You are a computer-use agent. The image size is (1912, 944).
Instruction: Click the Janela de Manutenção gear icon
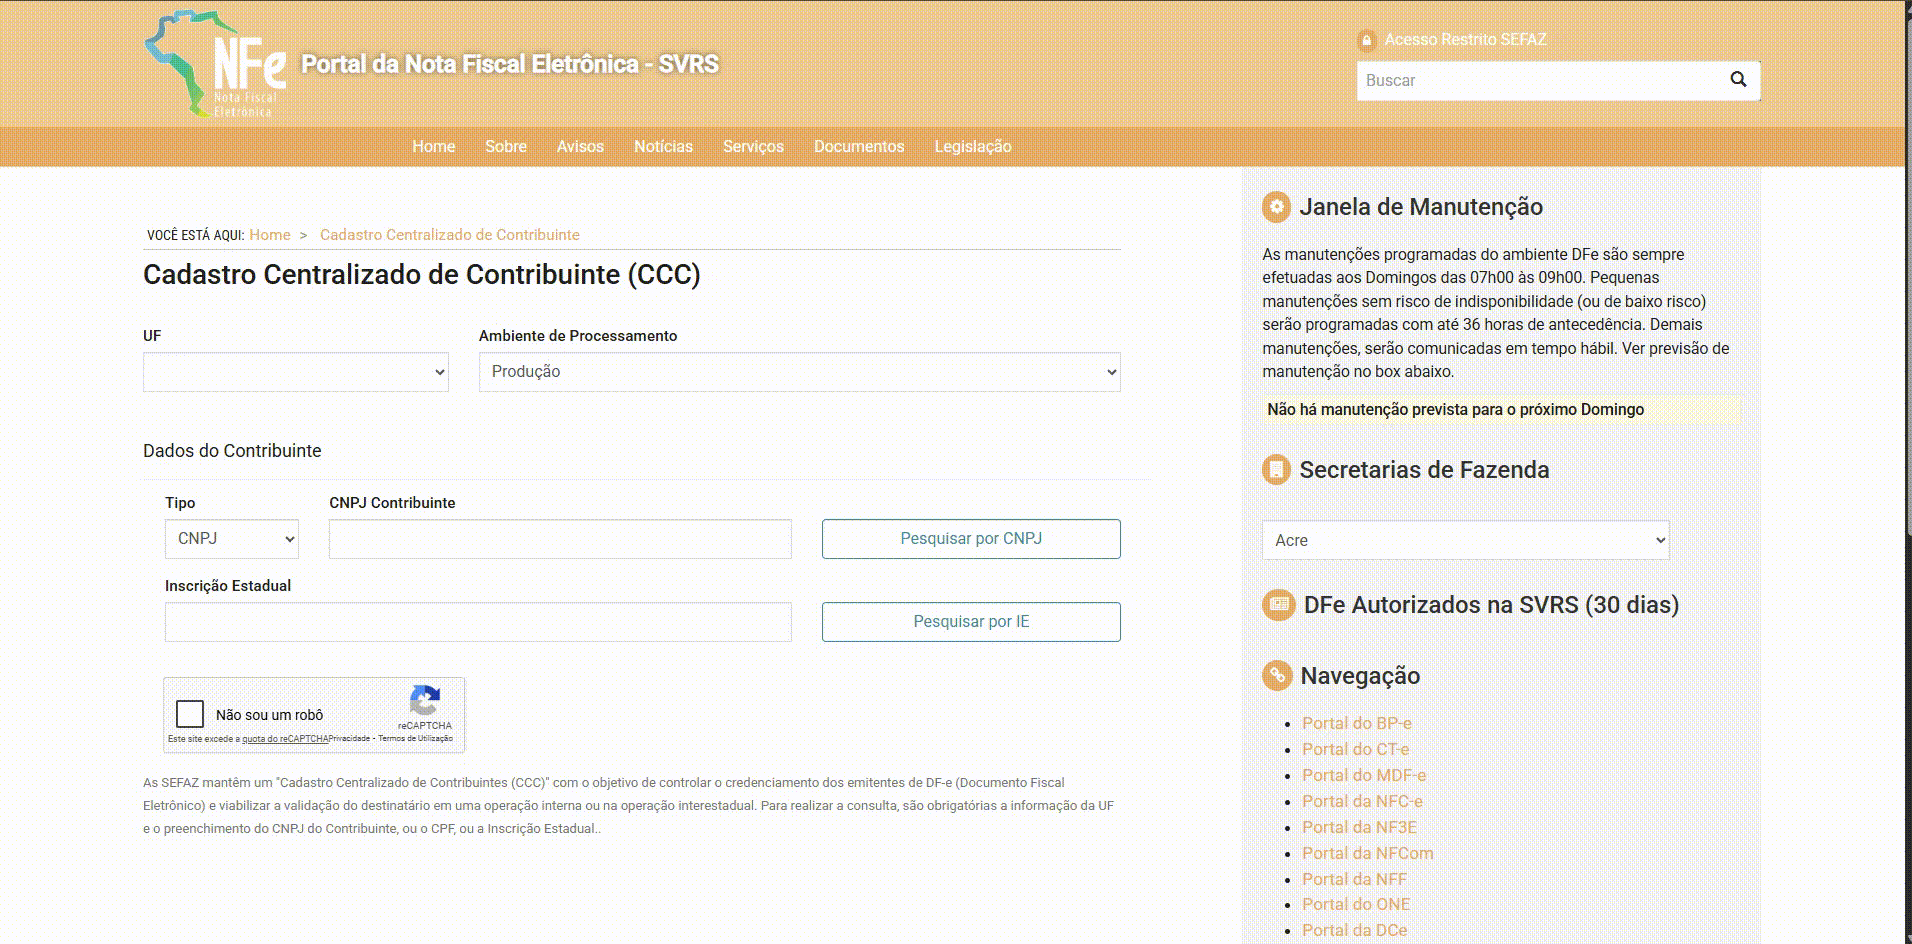tap(1276, 207)
